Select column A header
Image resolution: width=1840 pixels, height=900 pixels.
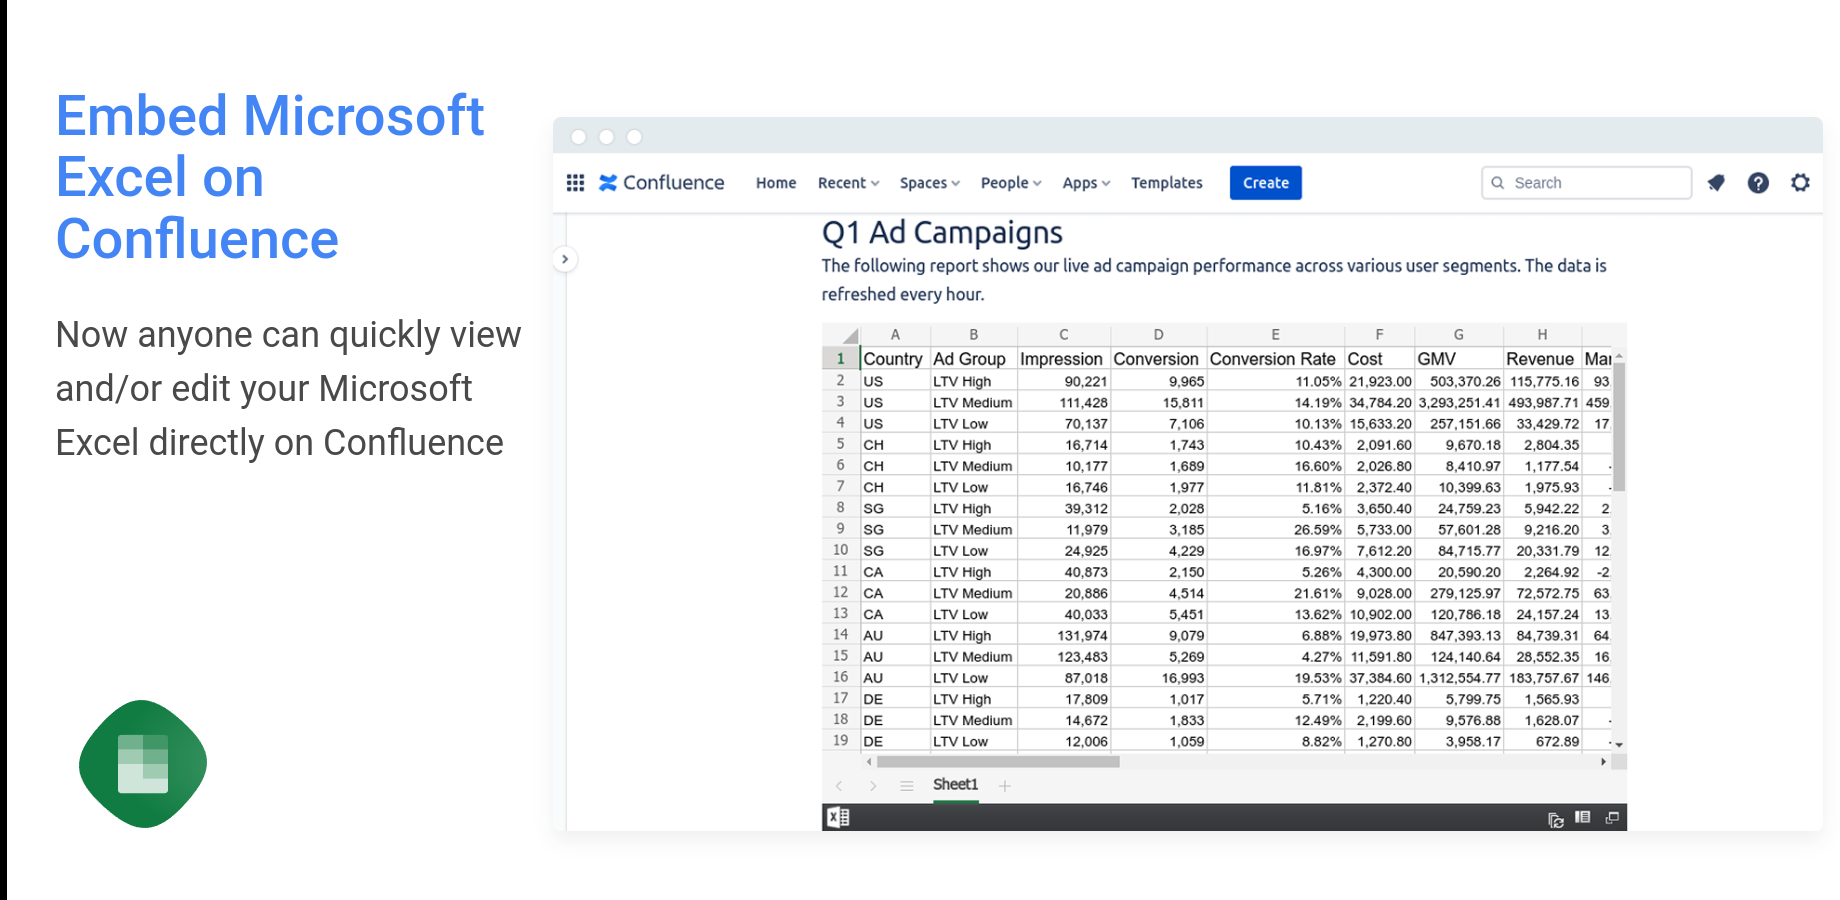895,335
